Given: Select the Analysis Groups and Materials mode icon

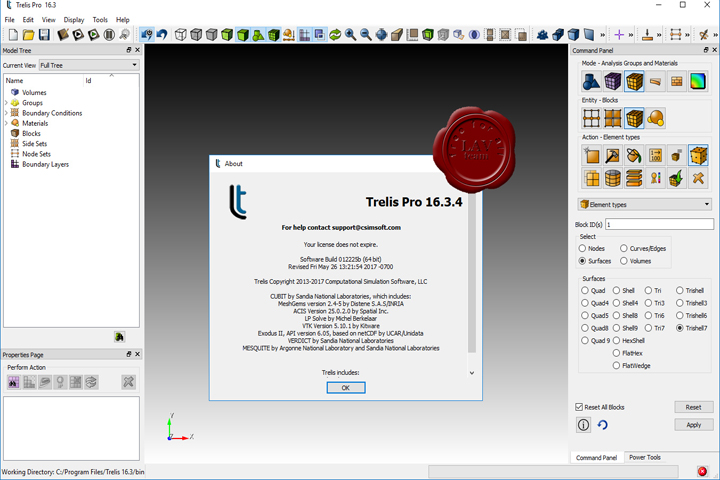Looking at the screenshot, I should coord(634,81).
